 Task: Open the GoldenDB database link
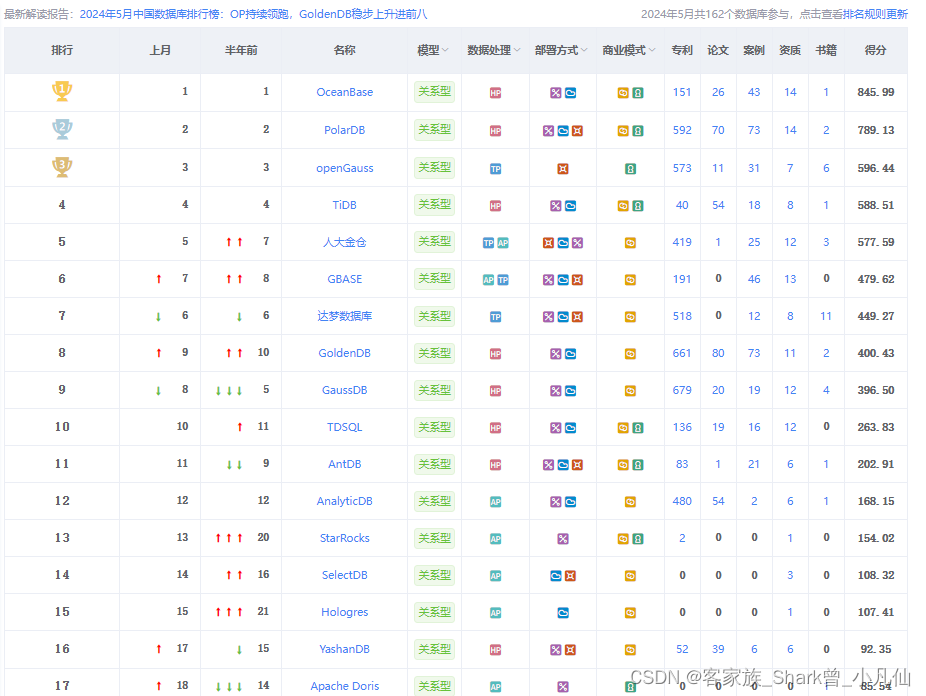pyautogui.click(x=345, y=353)
